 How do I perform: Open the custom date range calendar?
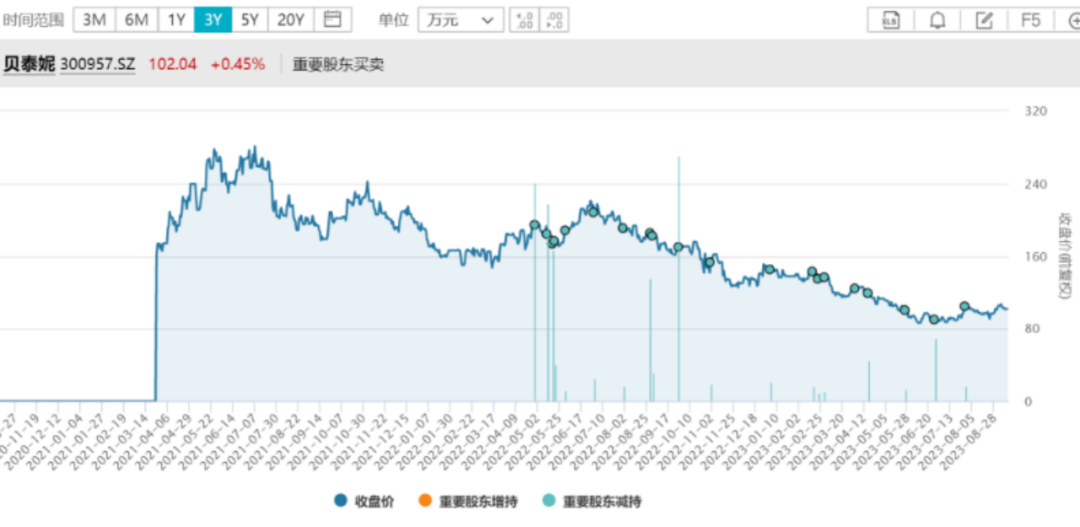pyautogui.click(x=333, y=19)
